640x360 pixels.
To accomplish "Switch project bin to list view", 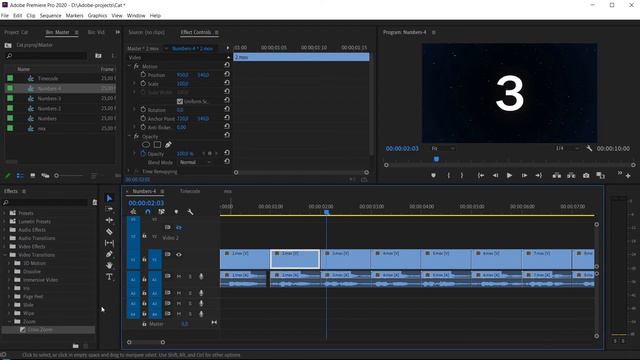I will (20, 176).
